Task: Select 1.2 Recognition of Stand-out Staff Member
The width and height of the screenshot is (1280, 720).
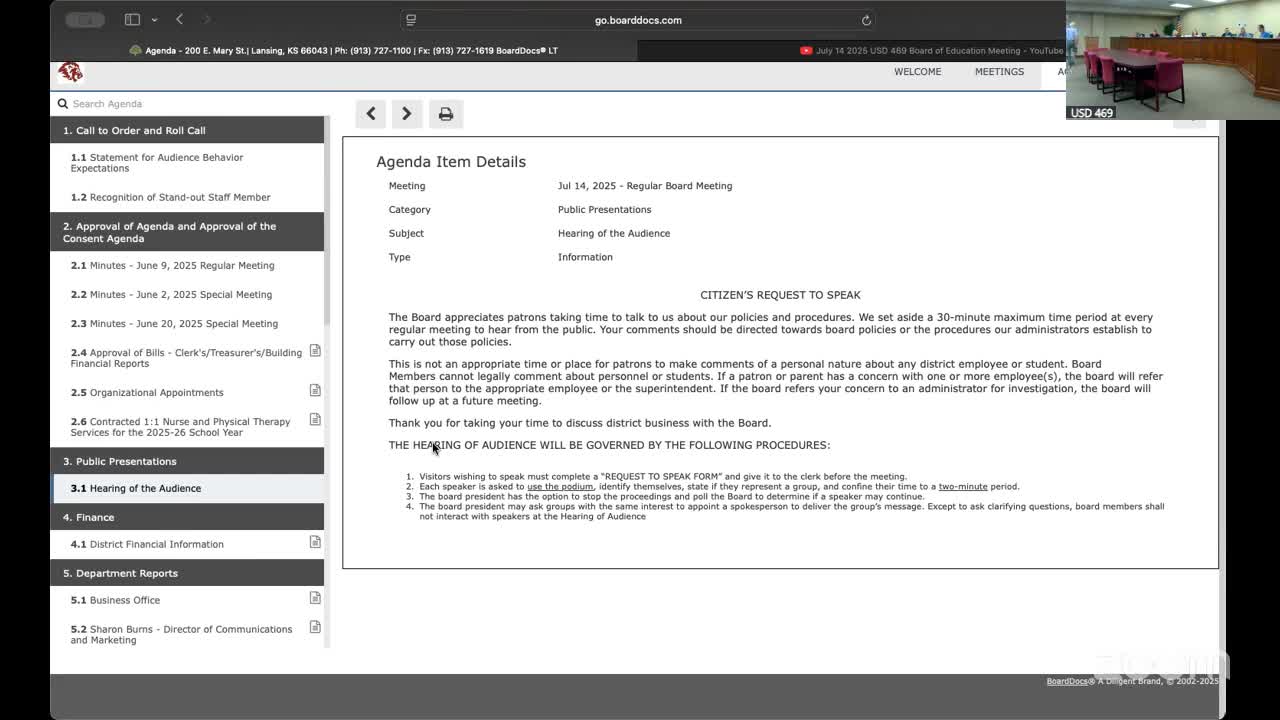Action: tap(188, 197)
